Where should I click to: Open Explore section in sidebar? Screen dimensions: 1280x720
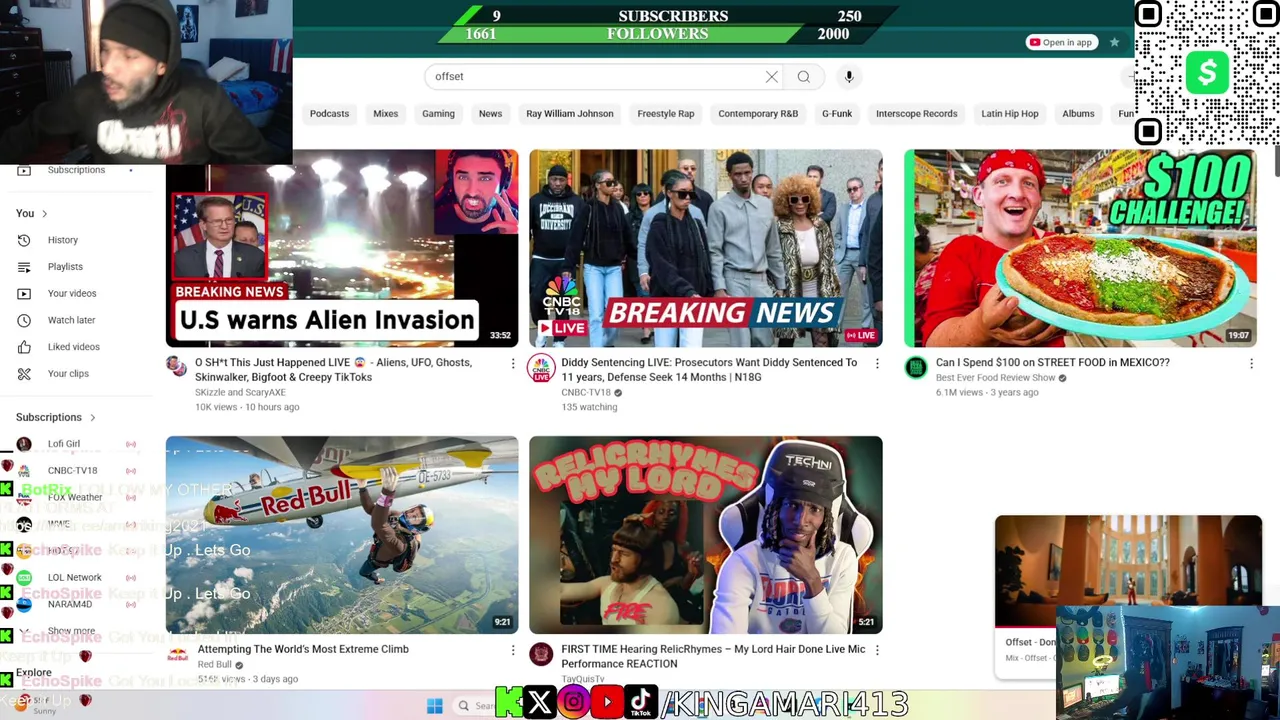coord(33,673)
